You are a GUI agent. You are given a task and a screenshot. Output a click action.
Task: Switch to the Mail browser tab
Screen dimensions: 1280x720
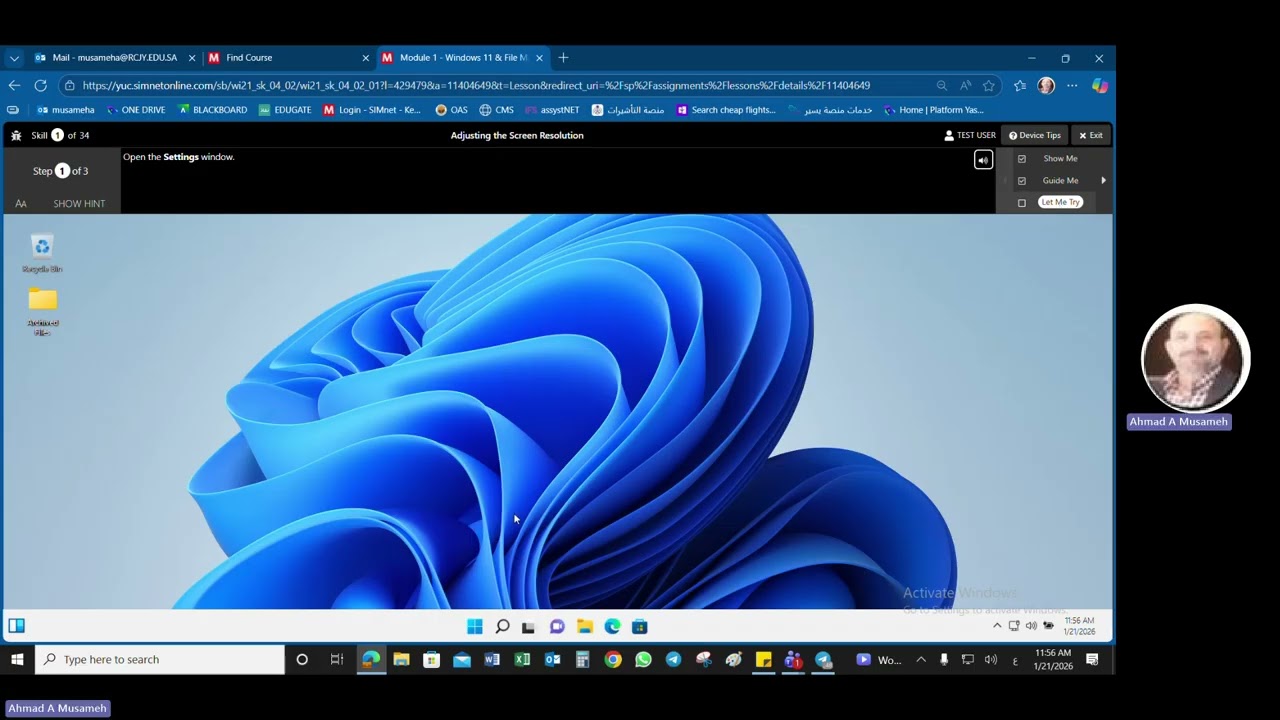point(113,58)
